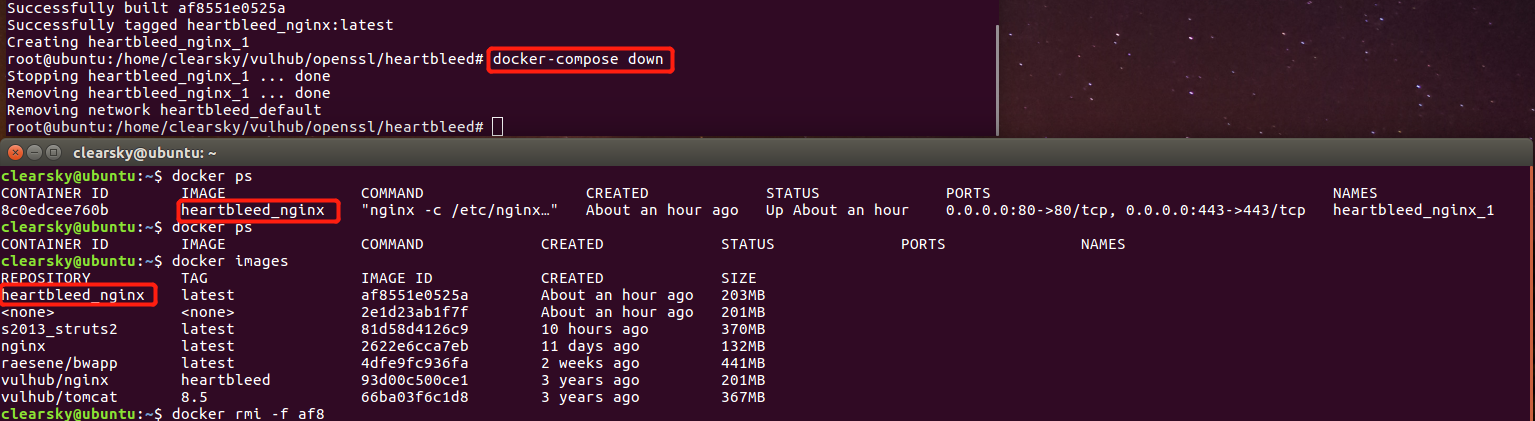This screenshot has width=1535, height=421.
Task: Click 'Removing heartbleed_nginx_1 ... done' line
Action: [x=168, y=93]
